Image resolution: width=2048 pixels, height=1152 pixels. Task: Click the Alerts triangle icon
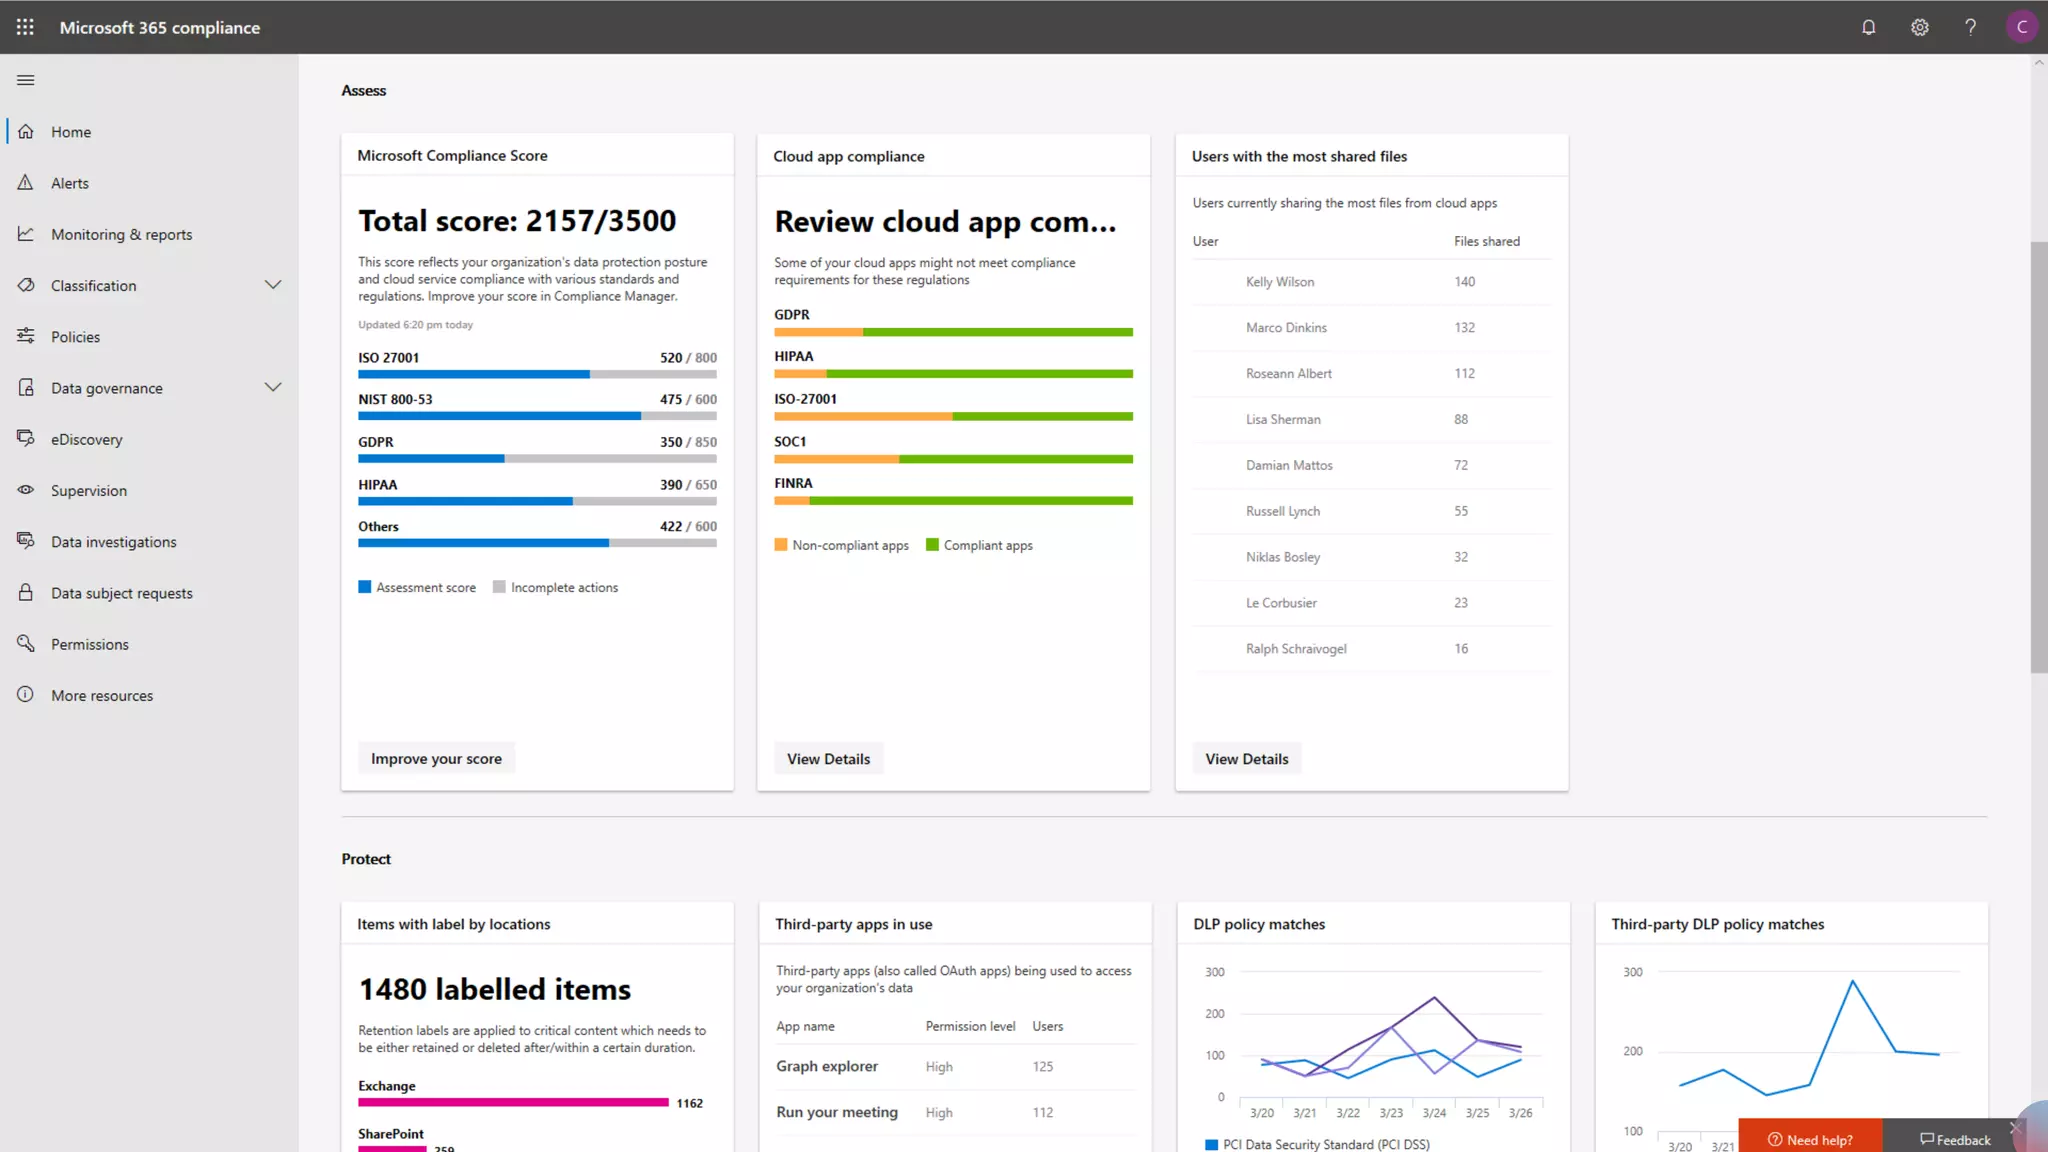pos(26,182)
